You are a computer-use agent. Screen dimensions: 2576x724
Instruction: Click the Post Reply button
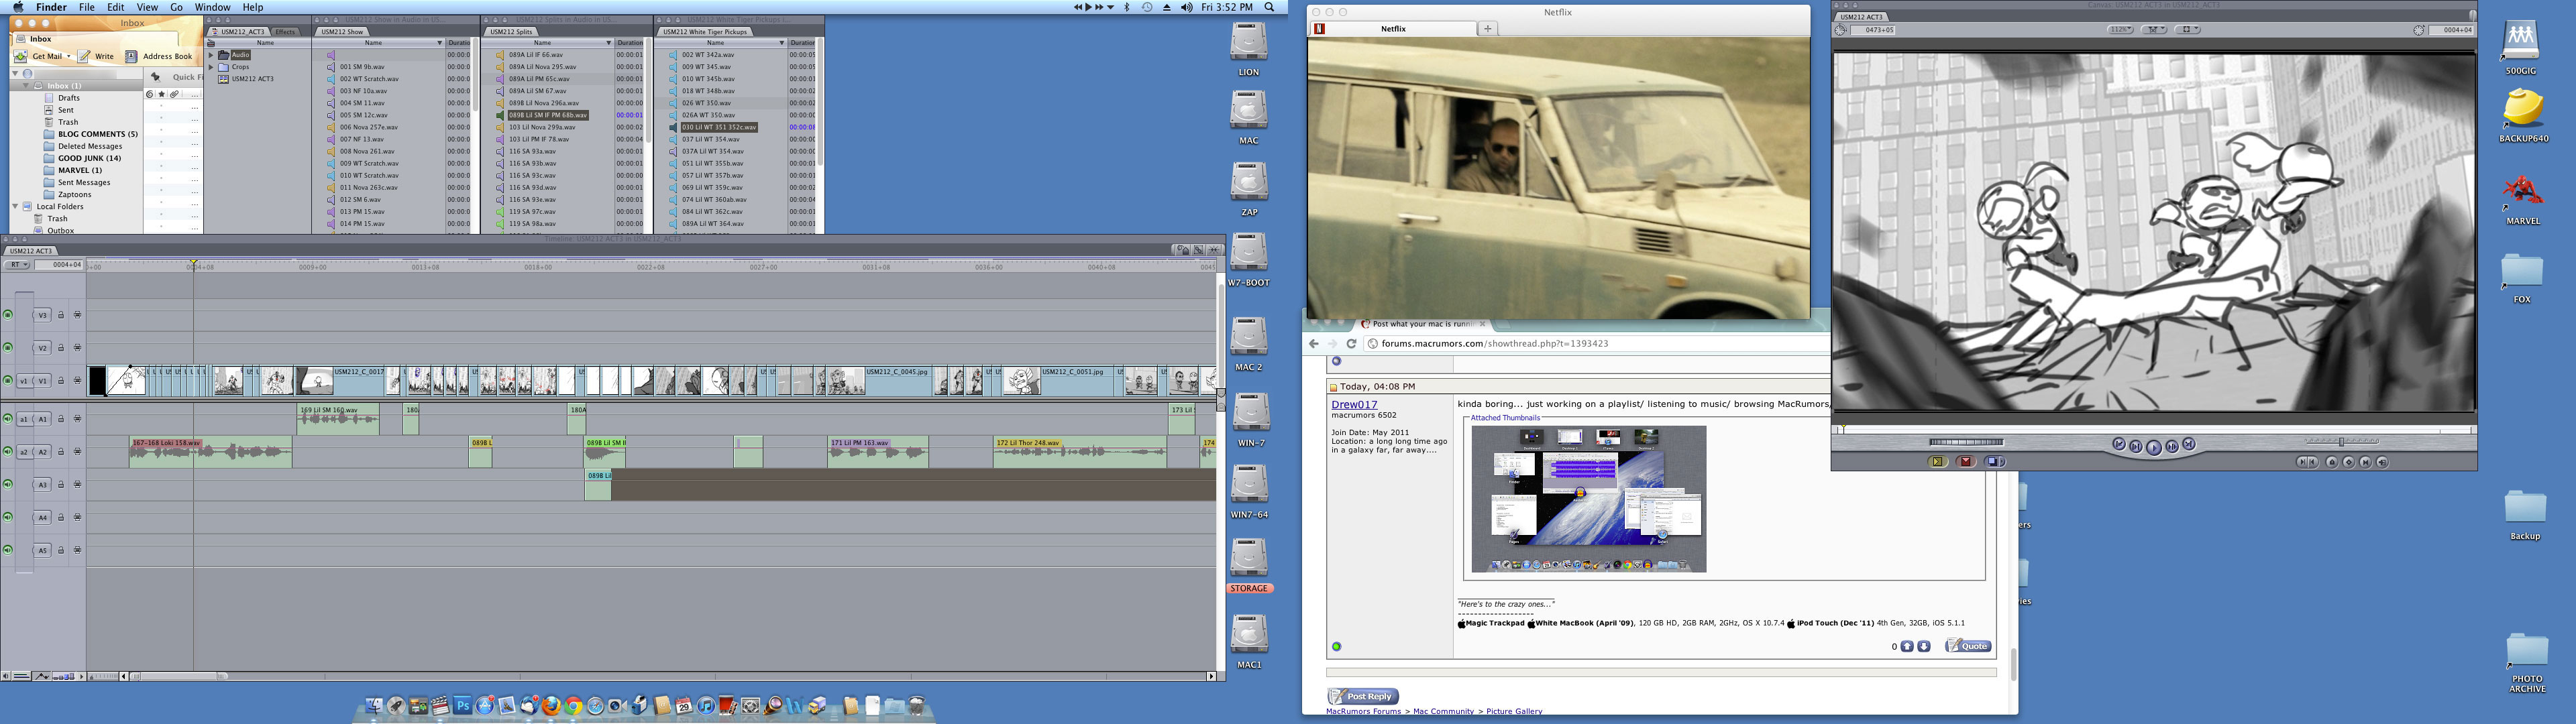1363,696
